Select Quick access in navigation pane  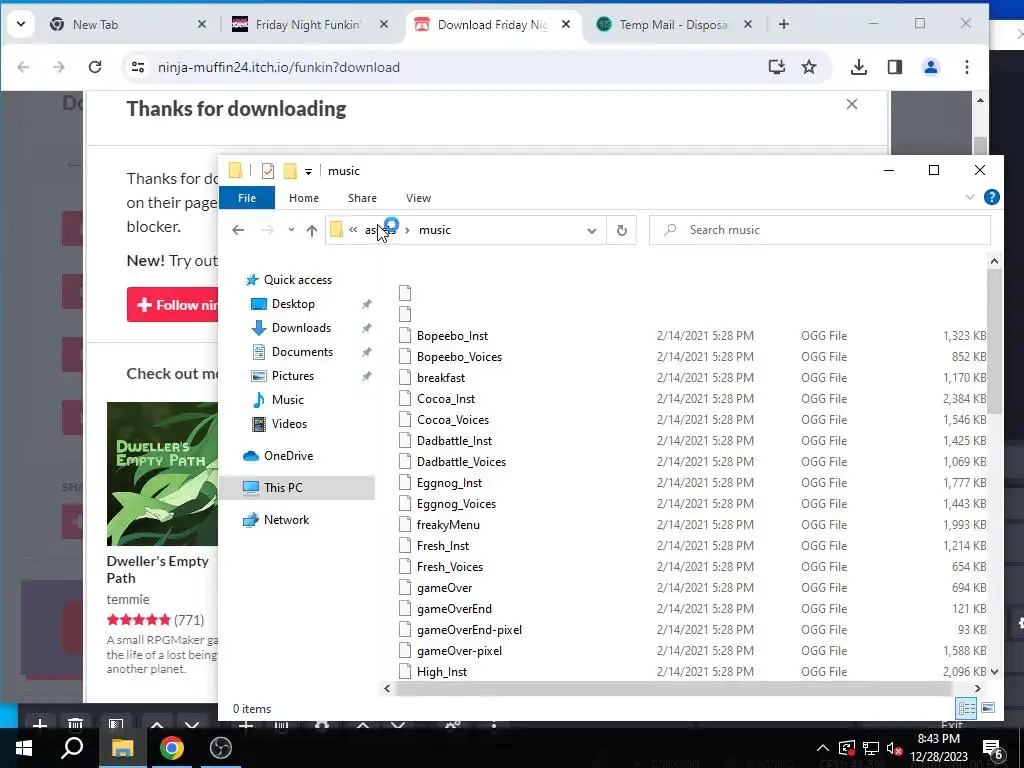pos(298,280)
